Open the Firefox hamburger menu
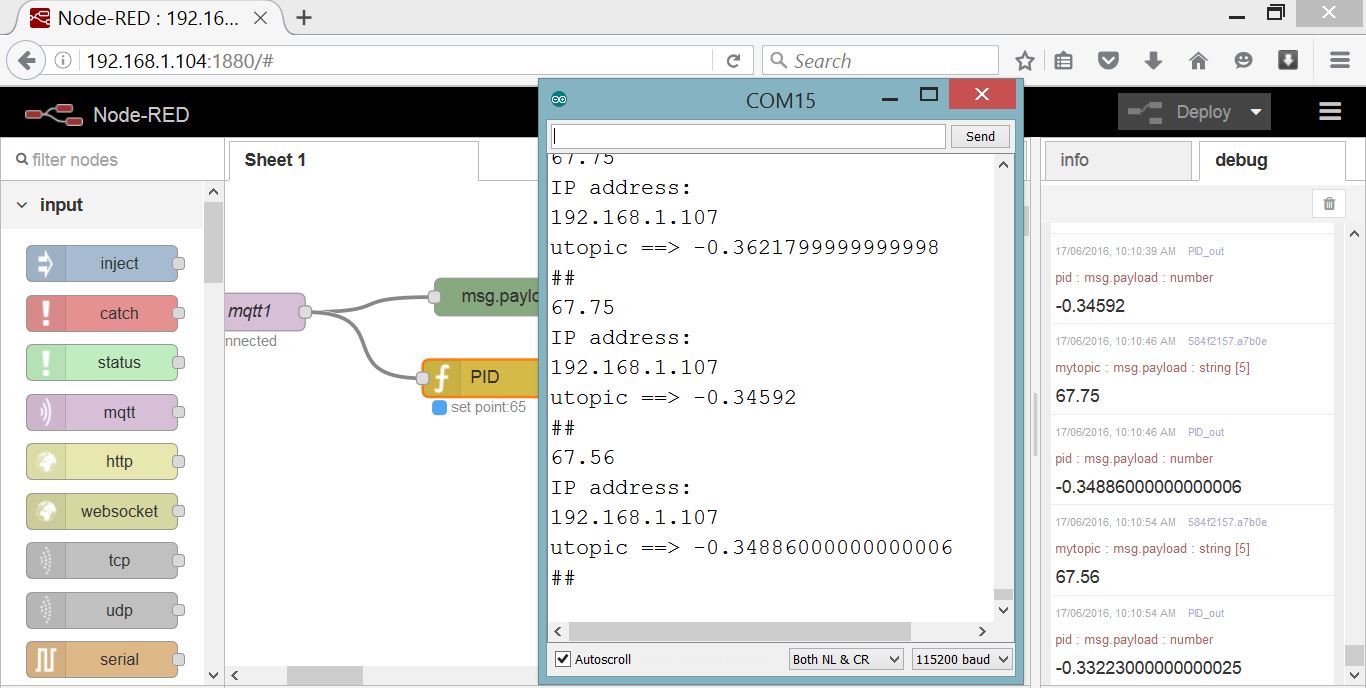This screenshot has width=1366, height=688. (x=1340, y=61)
